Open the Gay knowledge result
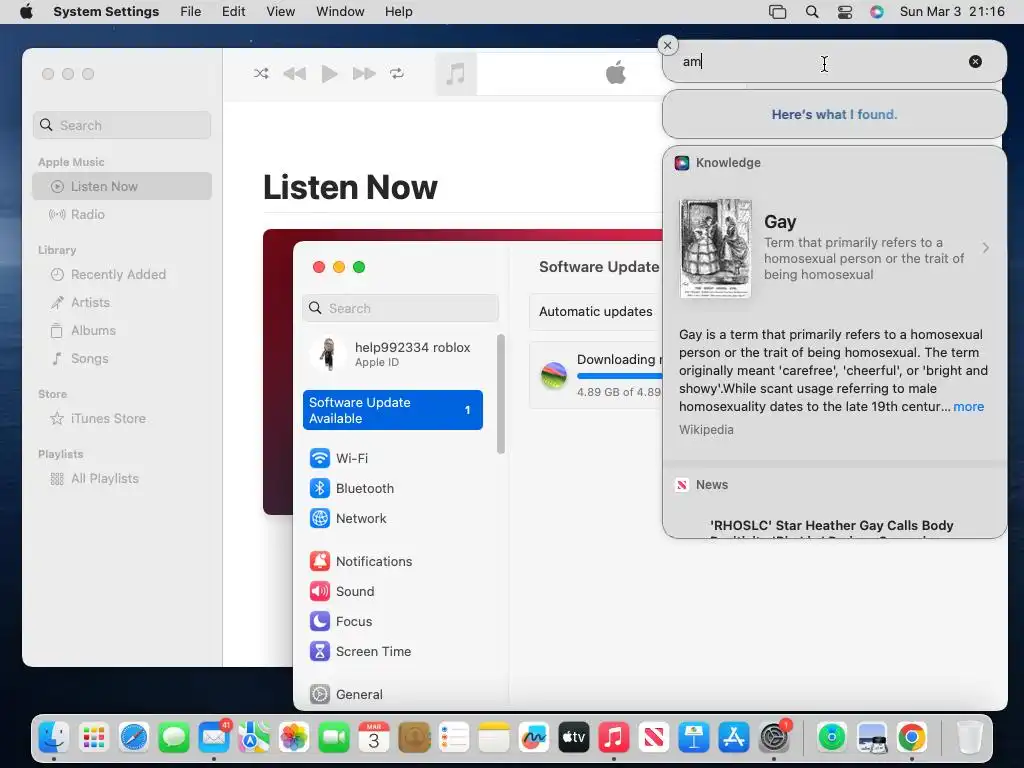 pyautogui.click(x=835, y=248)
